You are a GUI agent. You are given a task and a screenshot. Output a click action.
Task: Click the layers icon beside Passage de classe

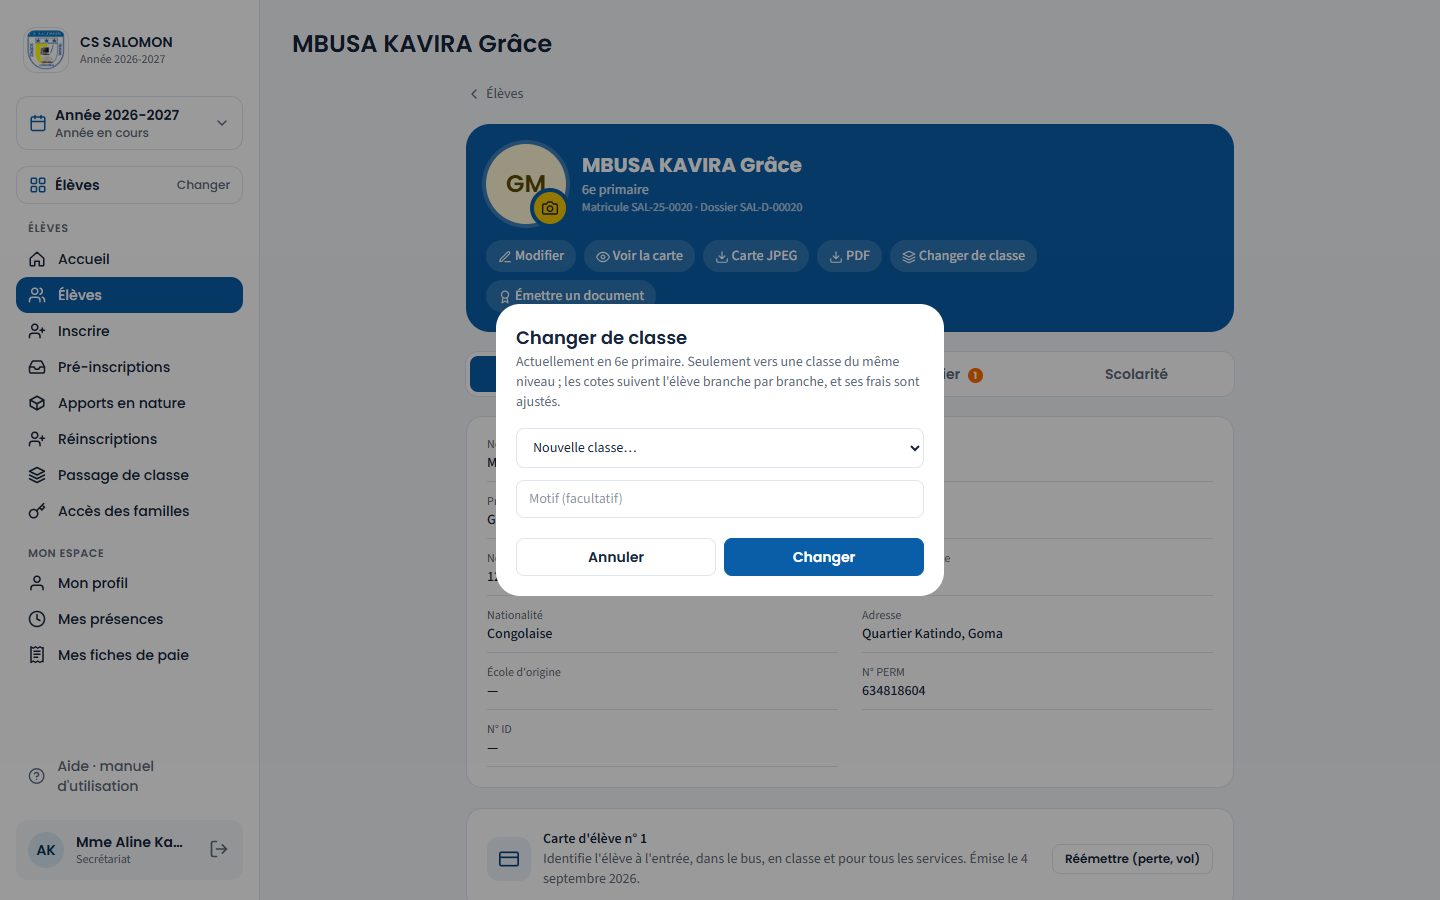point(37,475)
